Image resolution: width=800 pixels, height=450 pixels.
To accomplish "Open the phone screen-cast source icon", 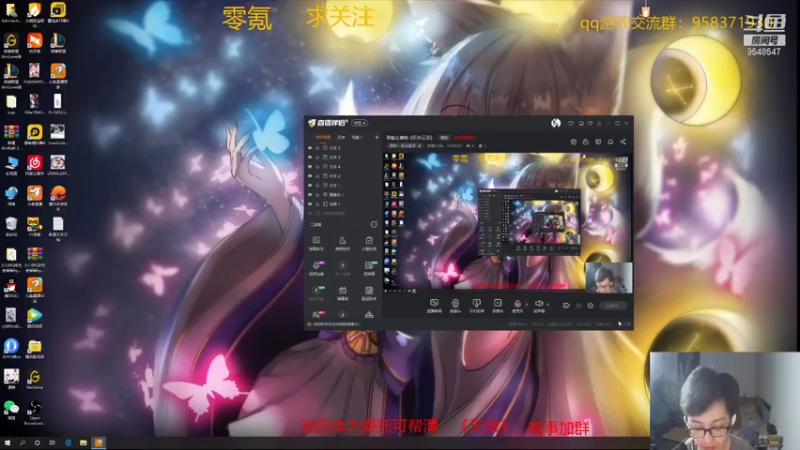I will (476, 303).
